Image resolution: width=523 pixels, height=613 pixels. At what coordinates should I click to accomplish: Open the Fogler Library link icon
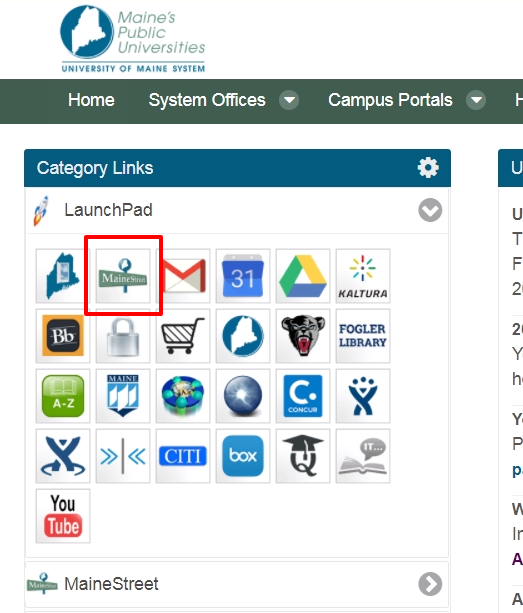pos(363,336)
